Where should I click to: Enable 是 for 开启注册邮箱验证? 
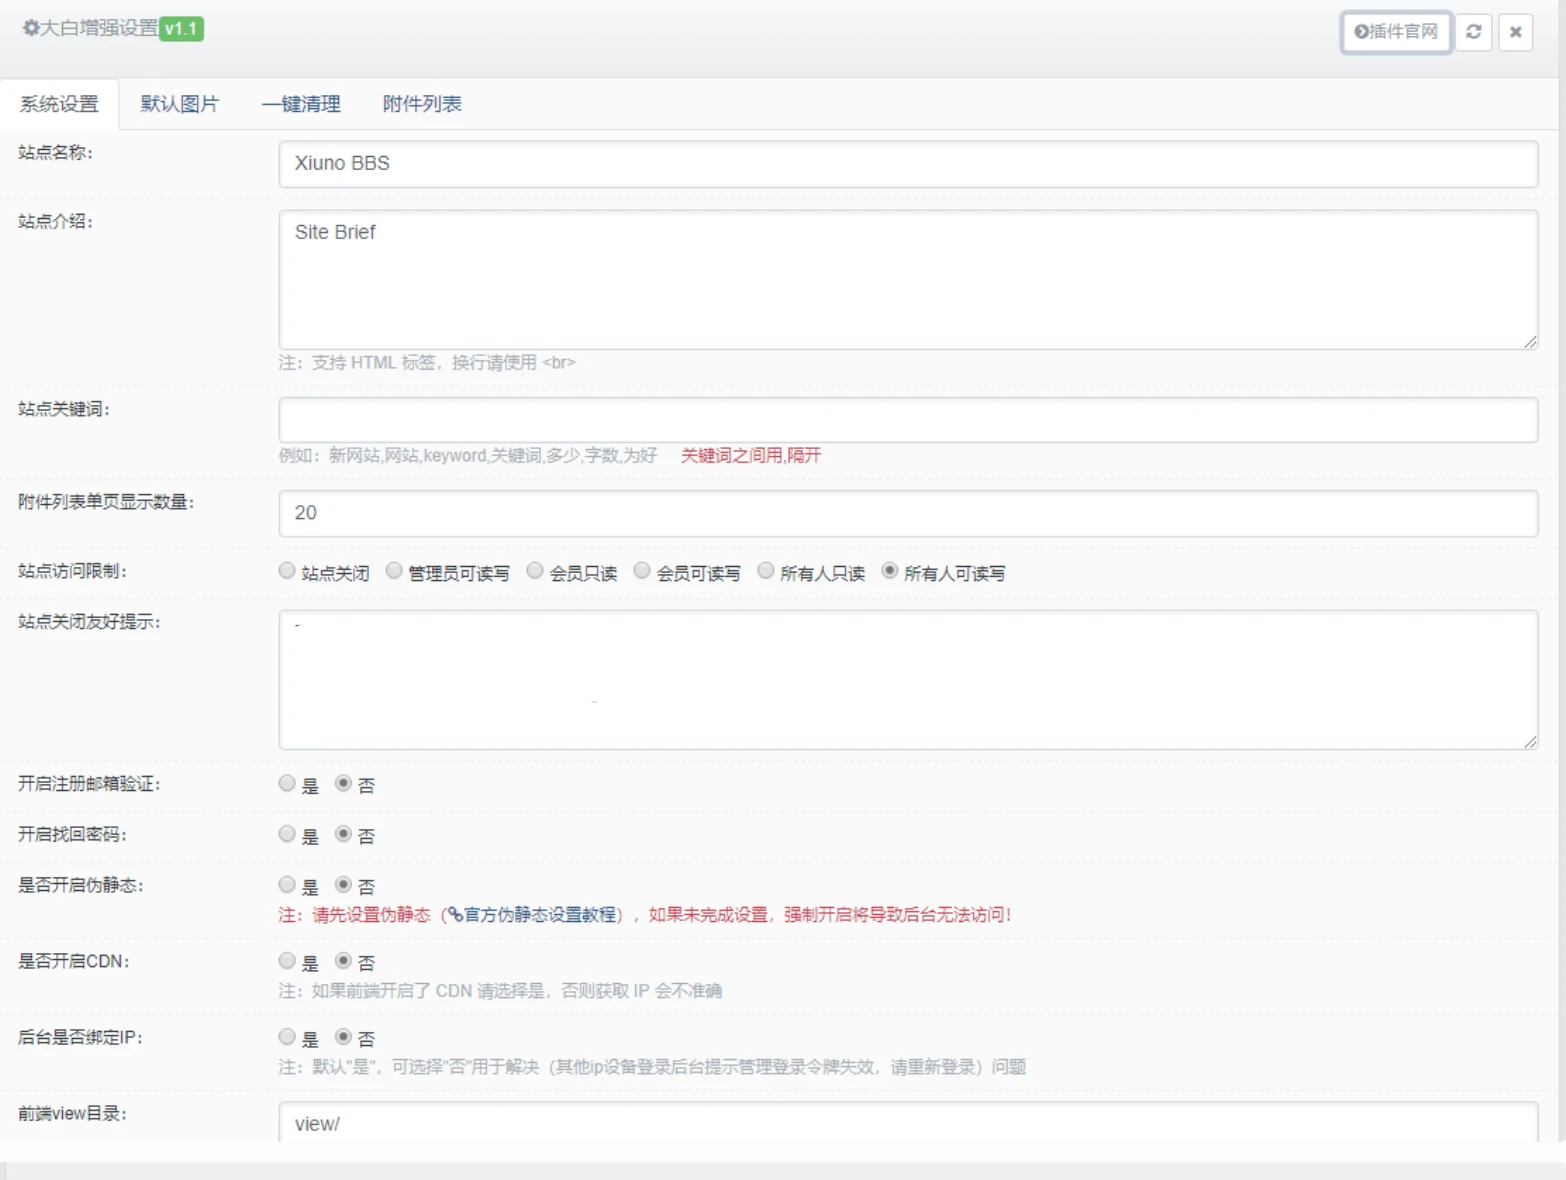(287, 783)
